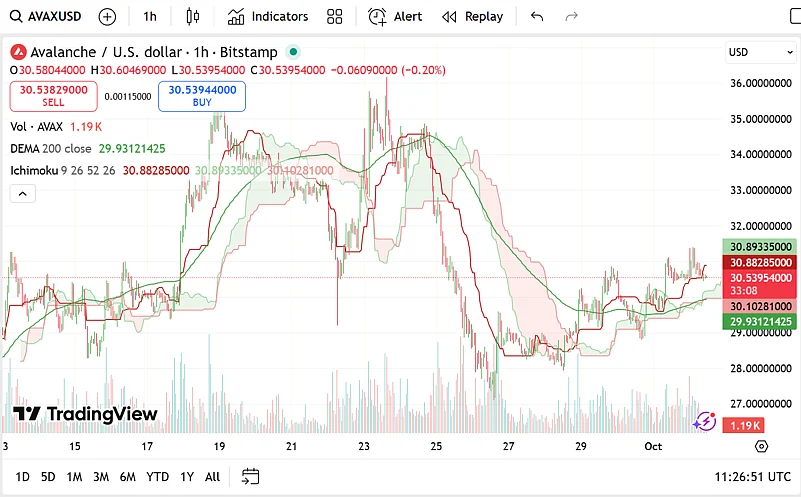Select the 1D time range

click(x=22, y=477)
